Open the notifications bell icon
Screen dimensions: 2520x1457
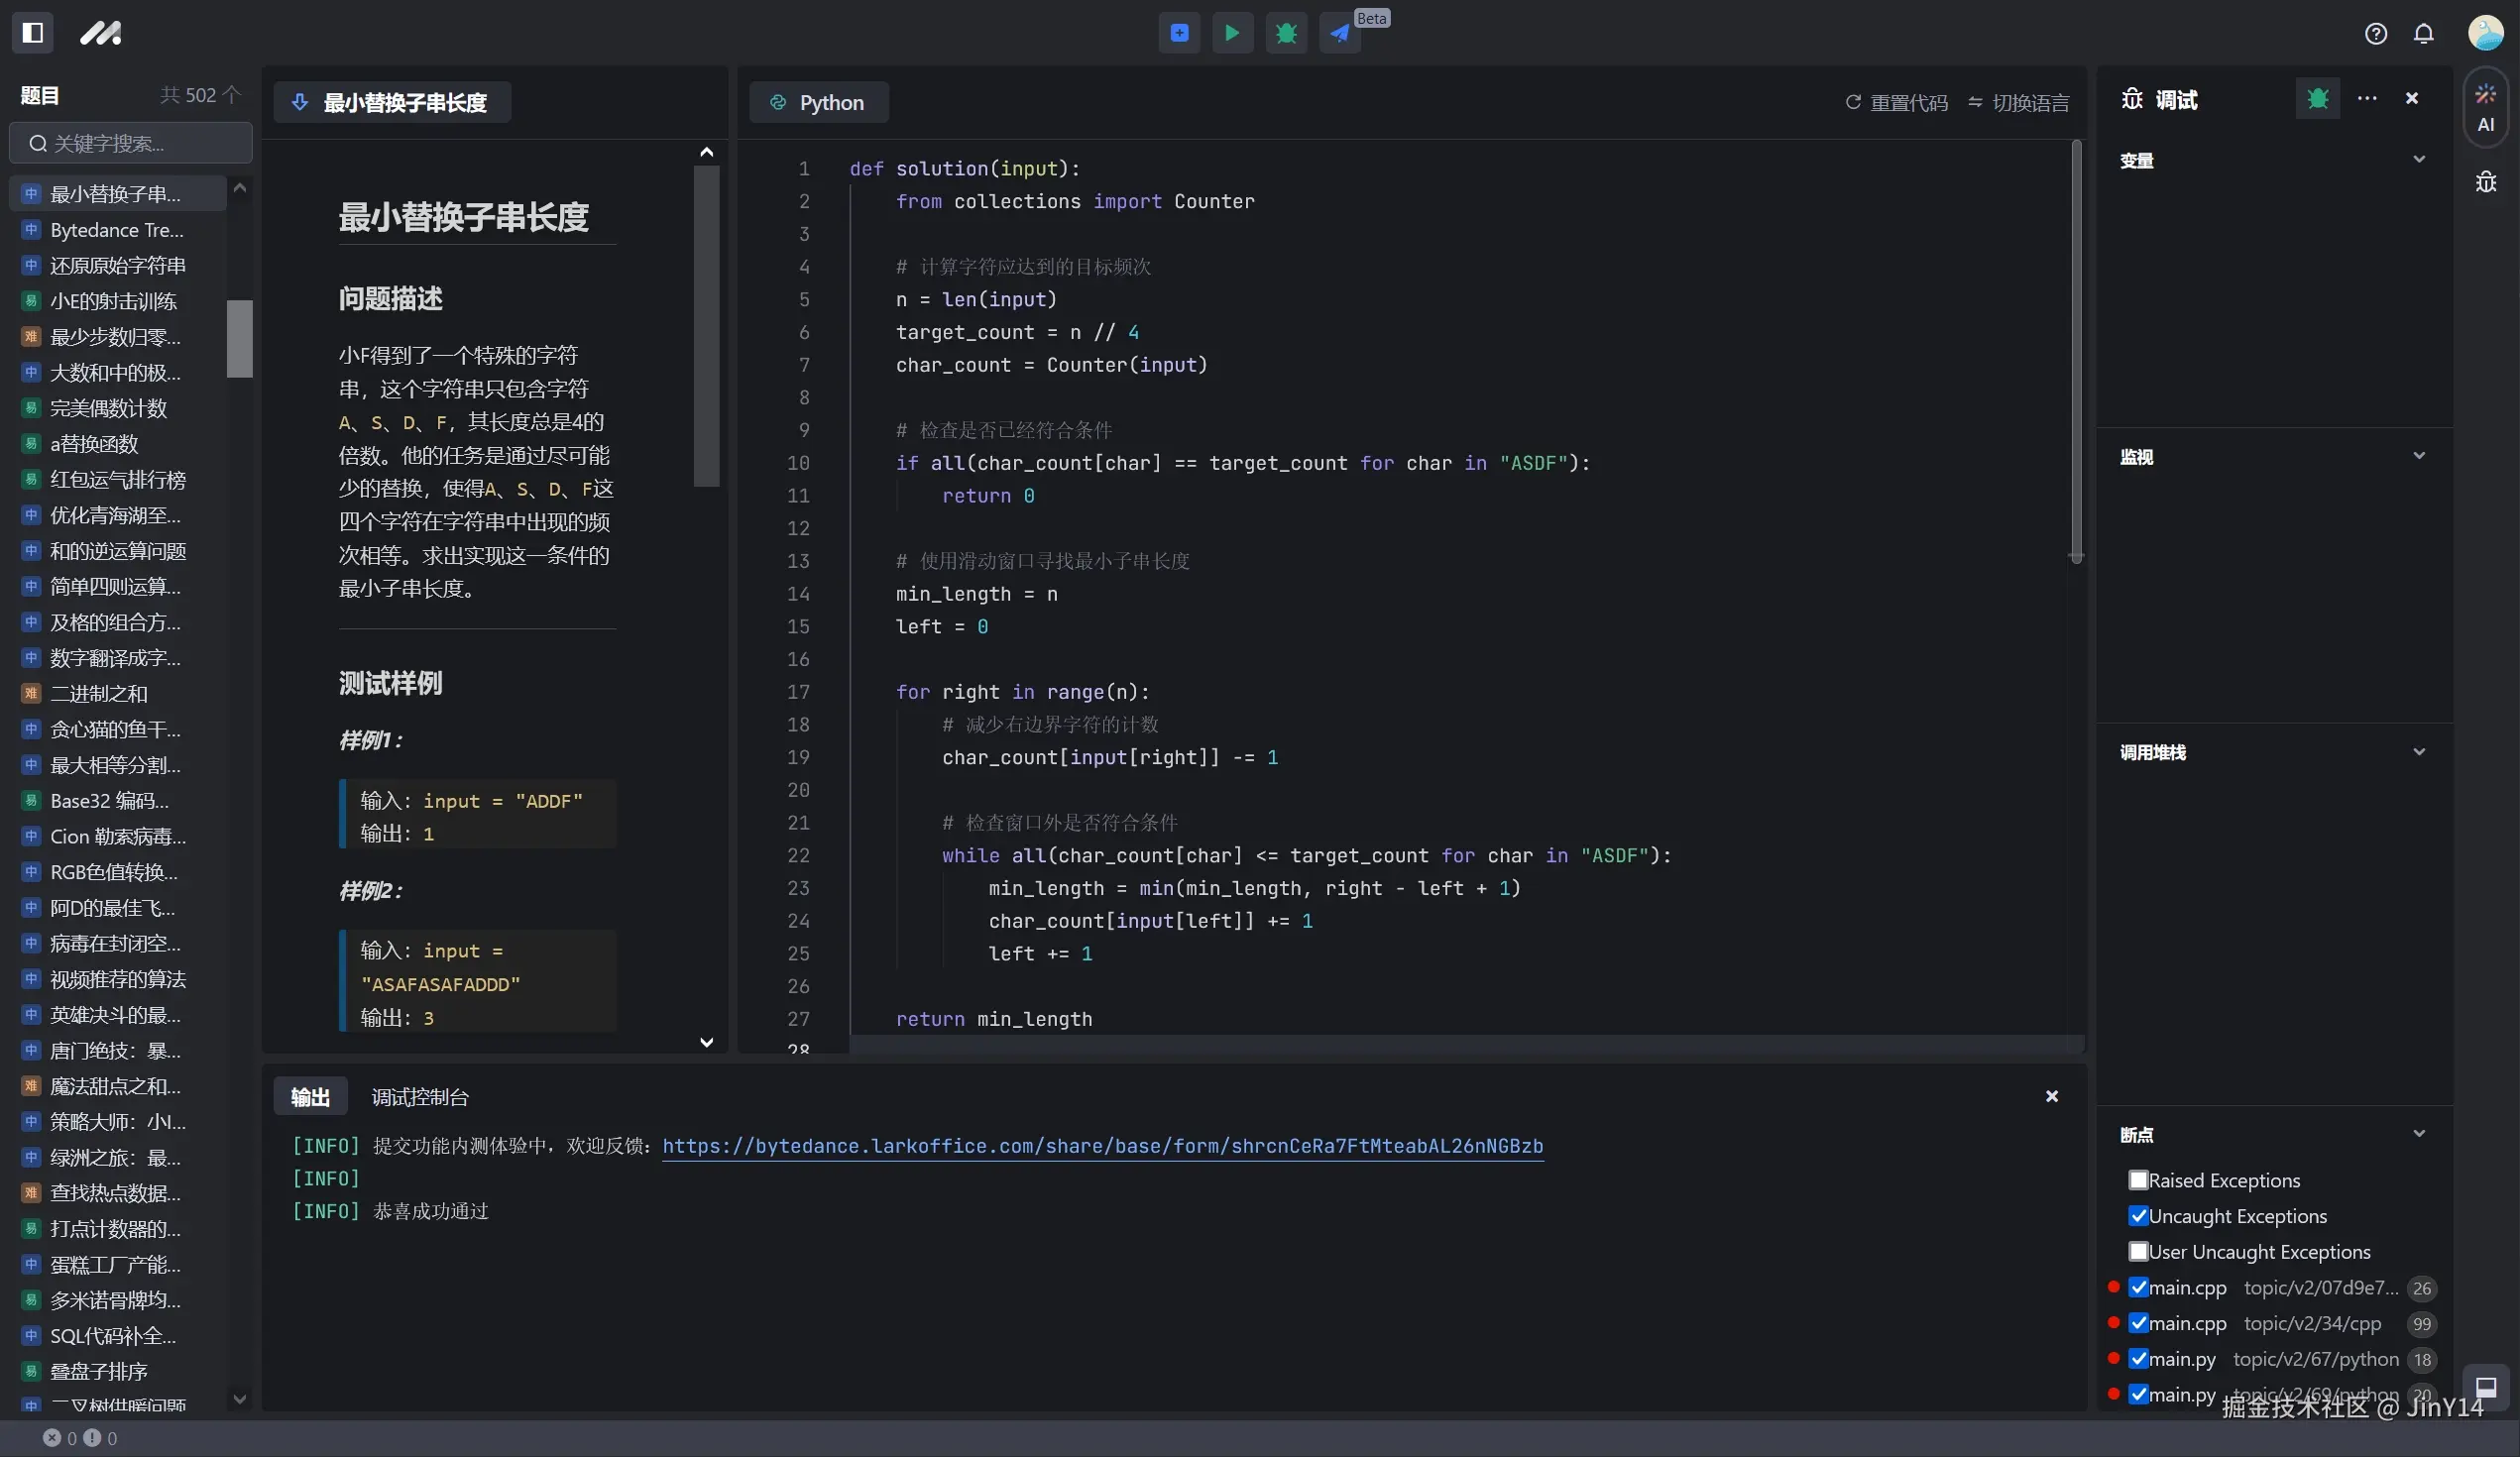point(2423,34)
